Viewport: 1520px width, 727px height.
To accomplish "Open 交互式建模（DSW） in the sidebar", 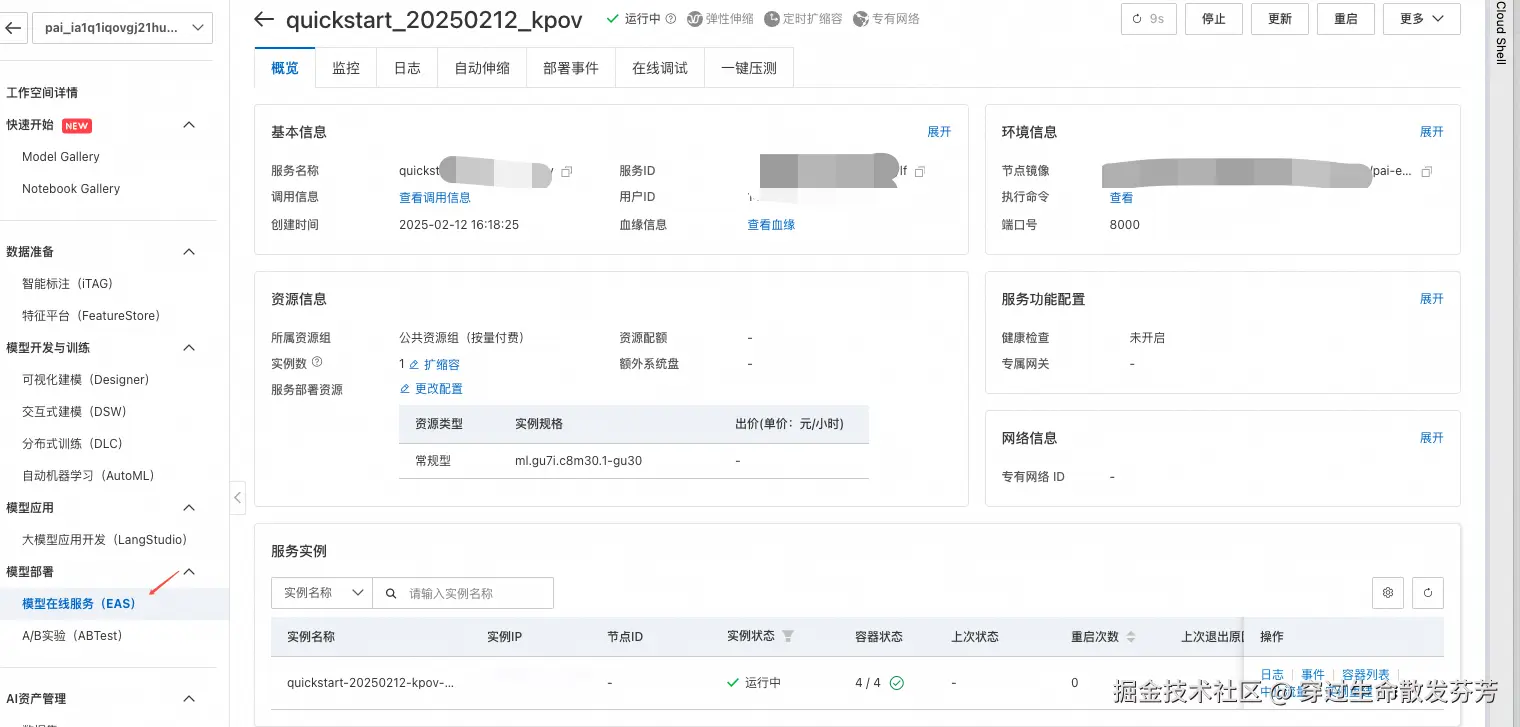I will coord(75,412).
